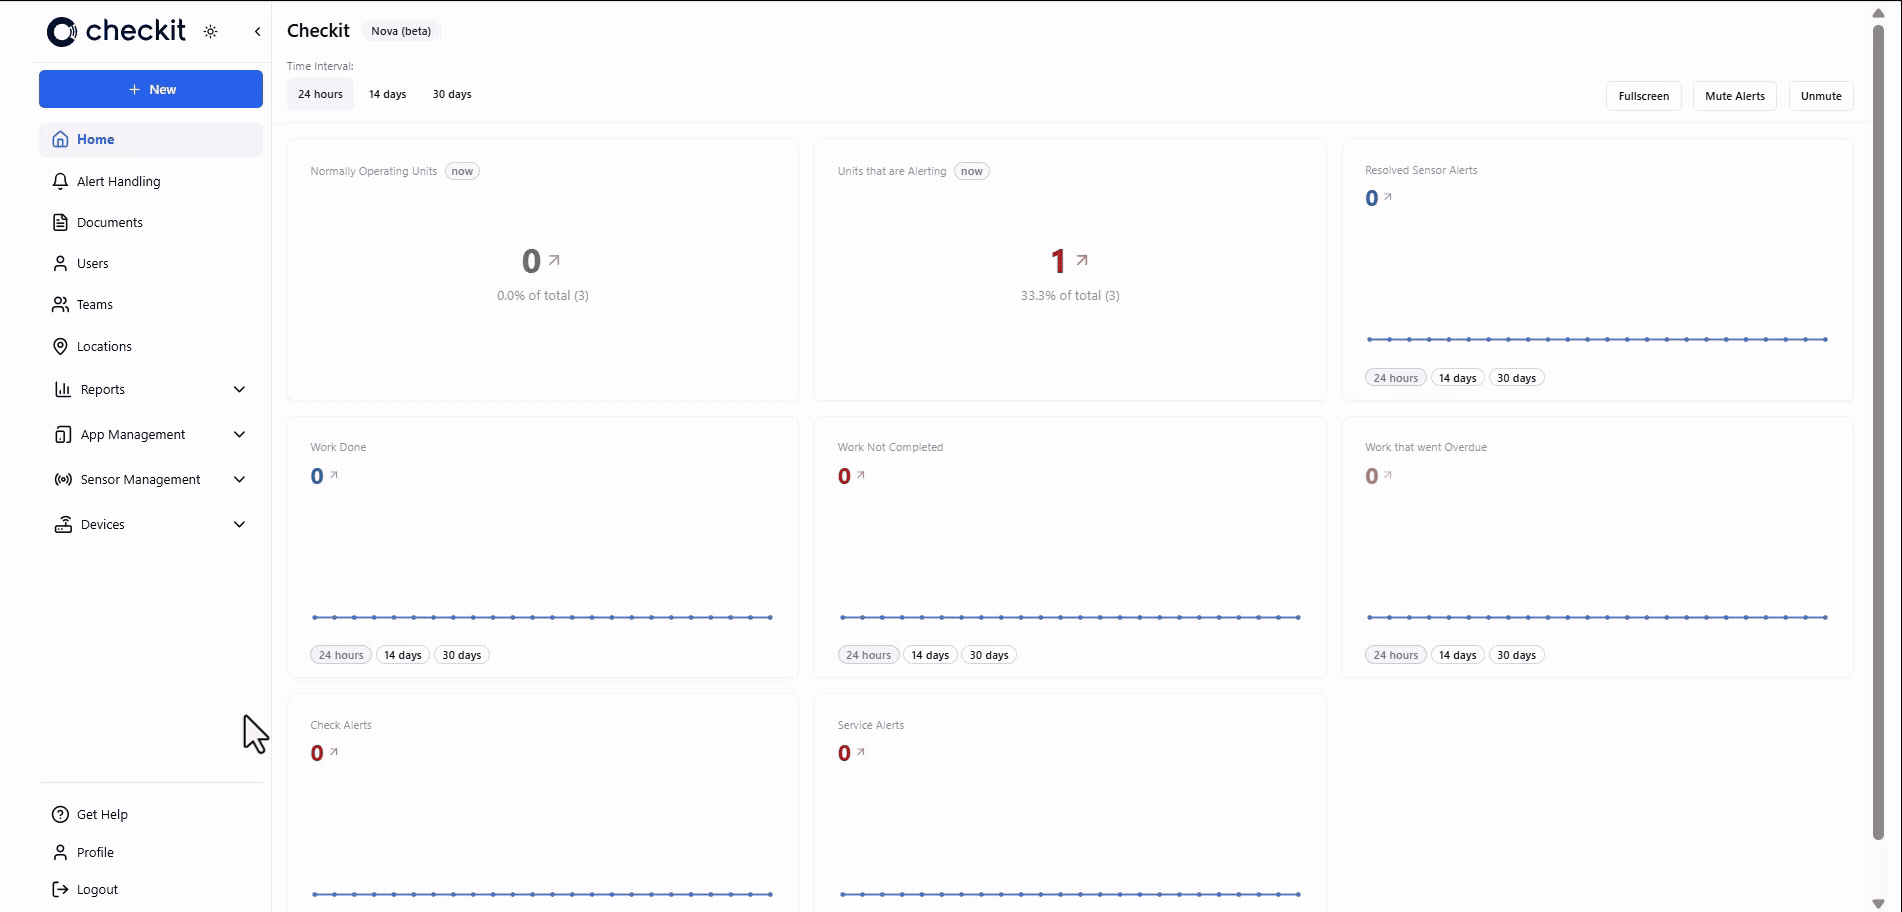Click the scrollbar down arrow
1902x912 pixels.
(1878, 903)
